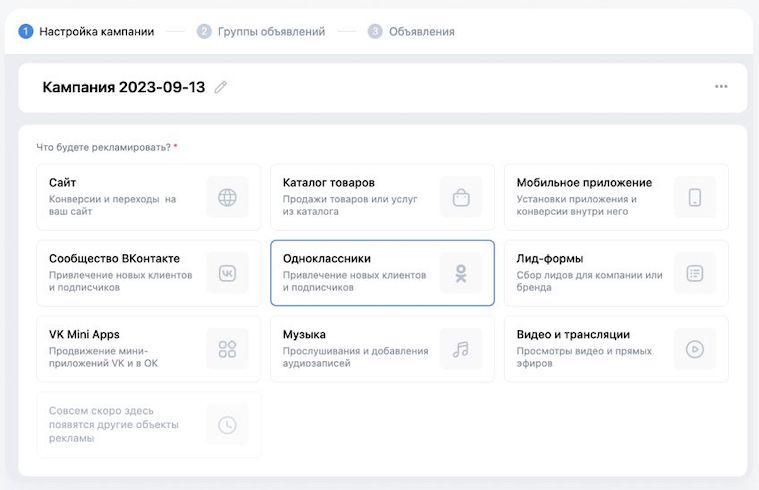
Task: Go to Группы объявлений step
Action: [271, 31]
